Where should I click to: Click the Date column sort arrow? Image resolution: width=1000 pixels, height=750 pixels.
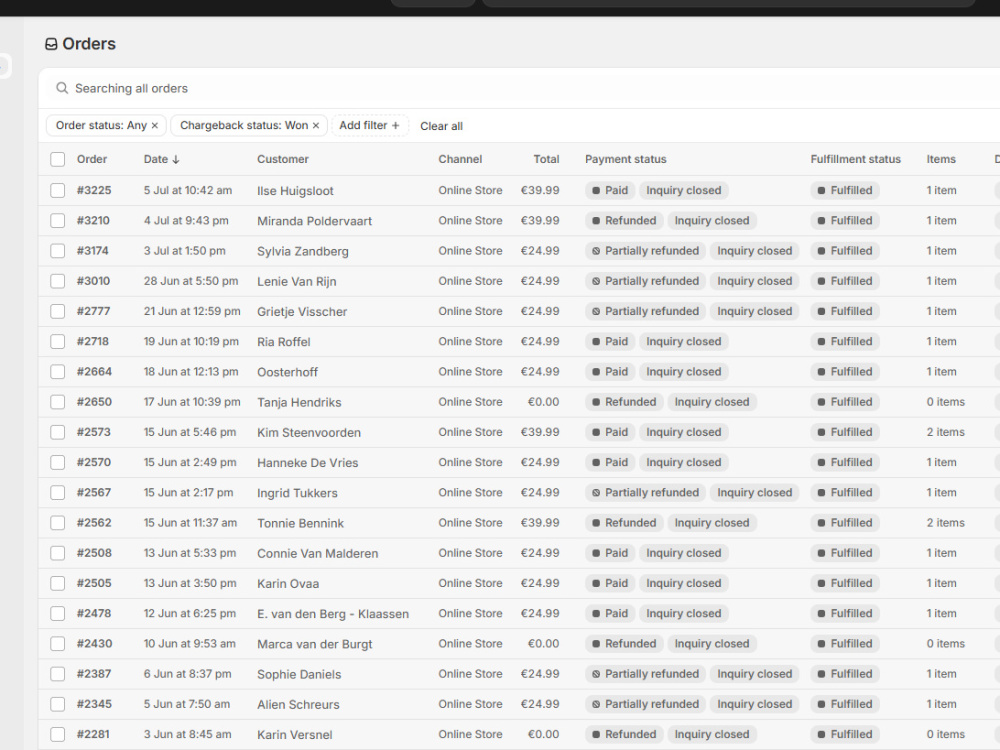click(176, 159)
